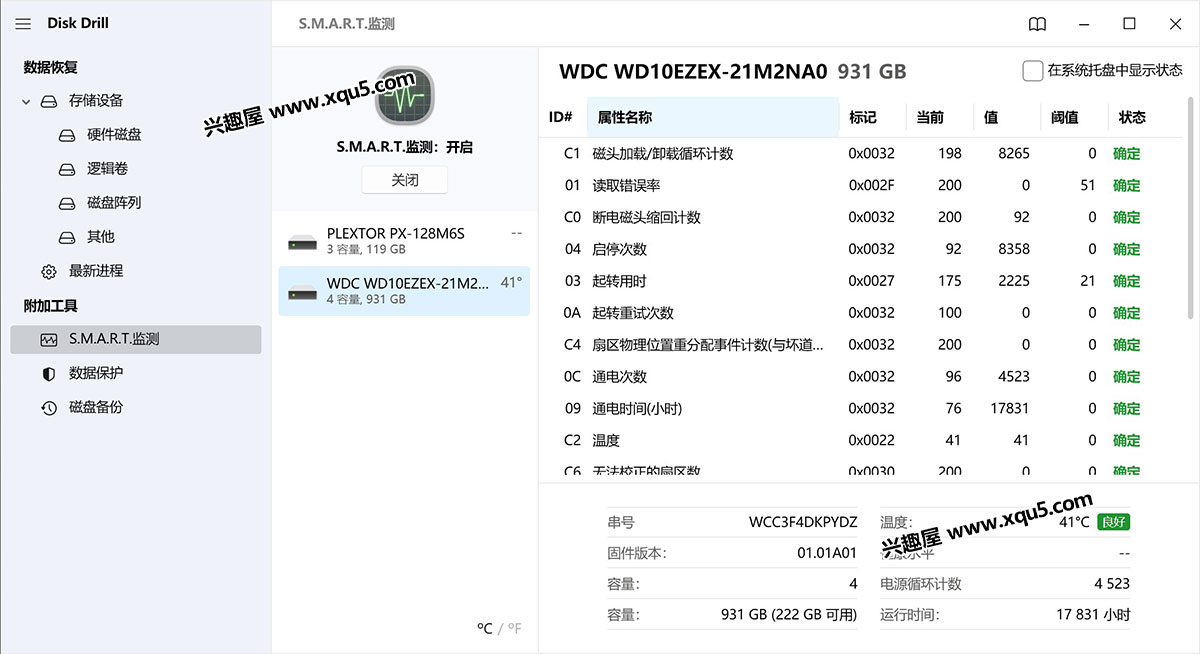This screenshot has width=1200, height=654.
Task: Click the 磁头加载/卸载循环计数 row
Action: coord(860,154)
